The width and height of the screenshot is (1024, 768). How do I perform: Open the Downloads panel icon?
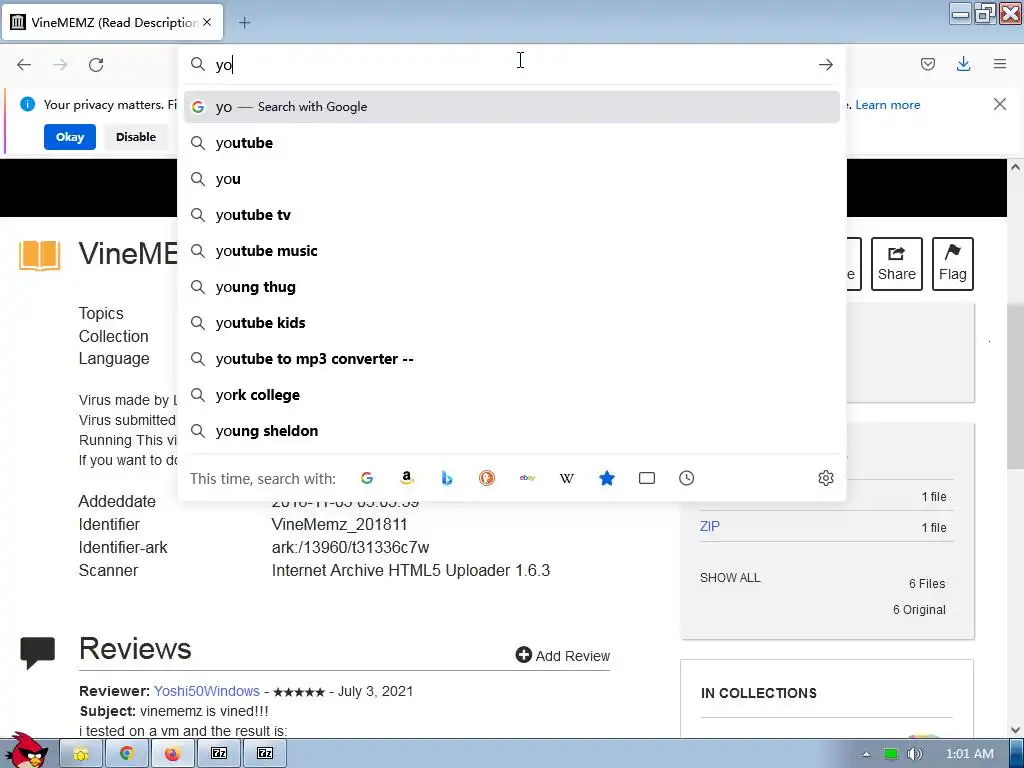[963, 64]
